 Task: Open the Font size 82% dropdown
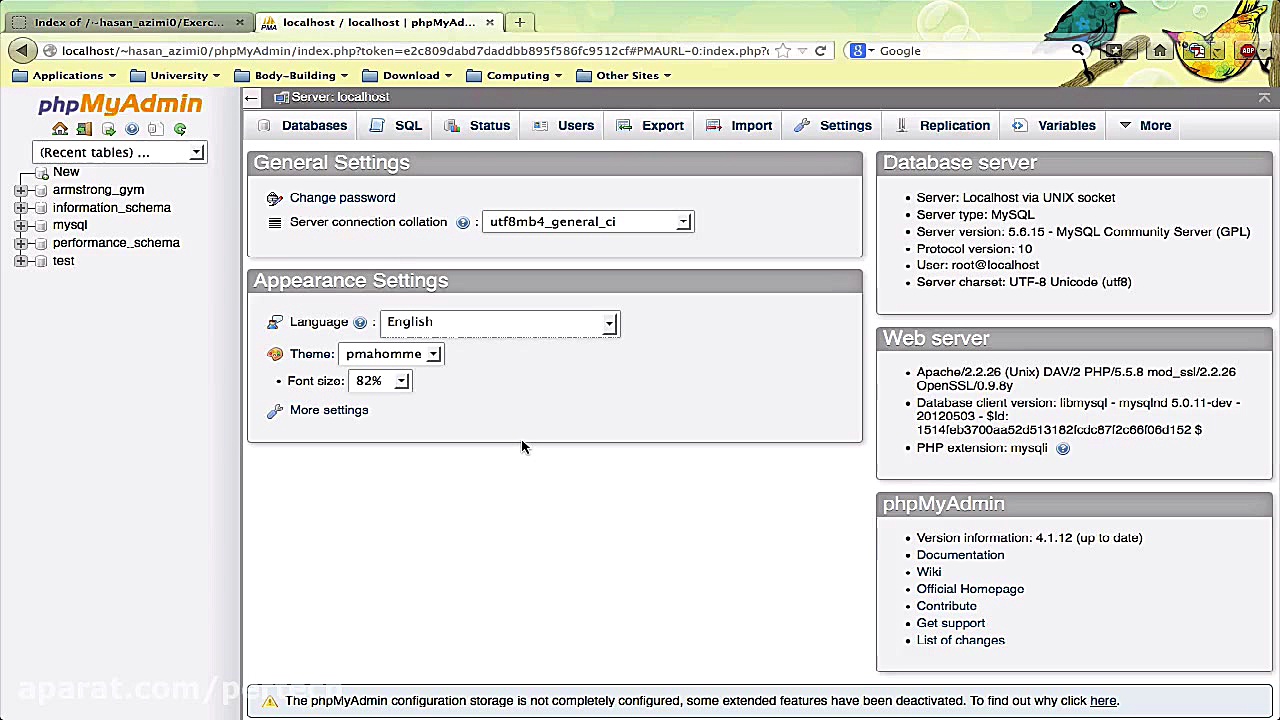coord(379,381)
